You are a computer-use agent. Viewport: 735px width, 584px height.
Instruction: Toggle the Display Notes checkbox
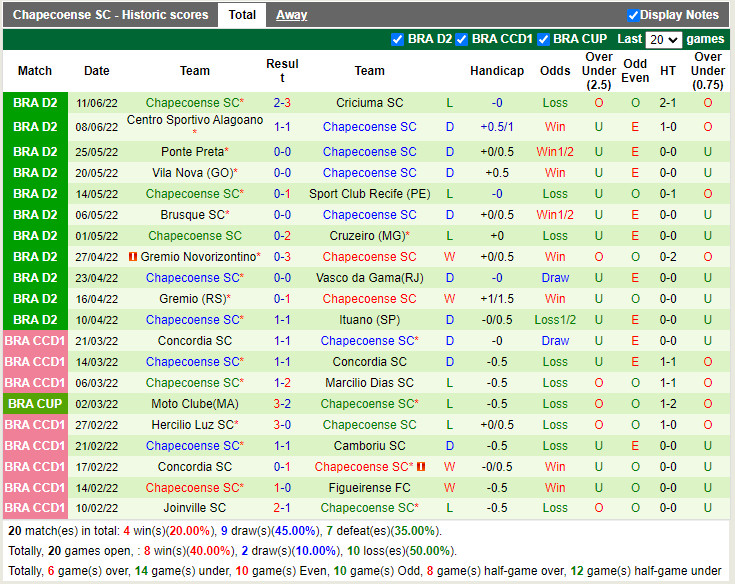coord(633,15)
